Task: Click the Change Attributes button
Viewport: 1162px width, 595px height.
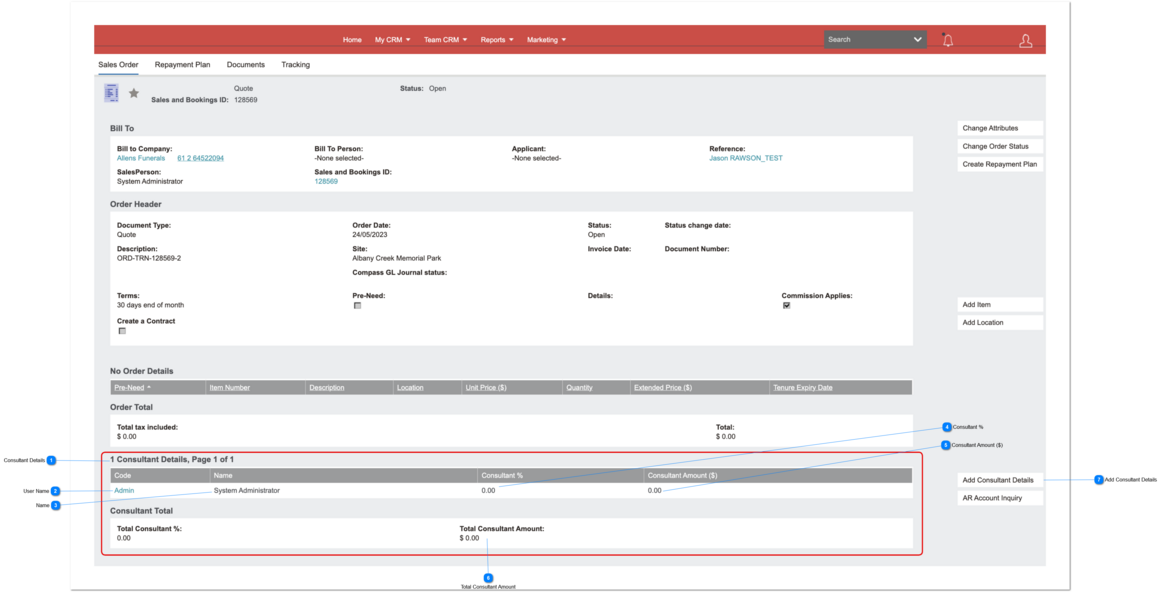Action: click(1000, 128)
